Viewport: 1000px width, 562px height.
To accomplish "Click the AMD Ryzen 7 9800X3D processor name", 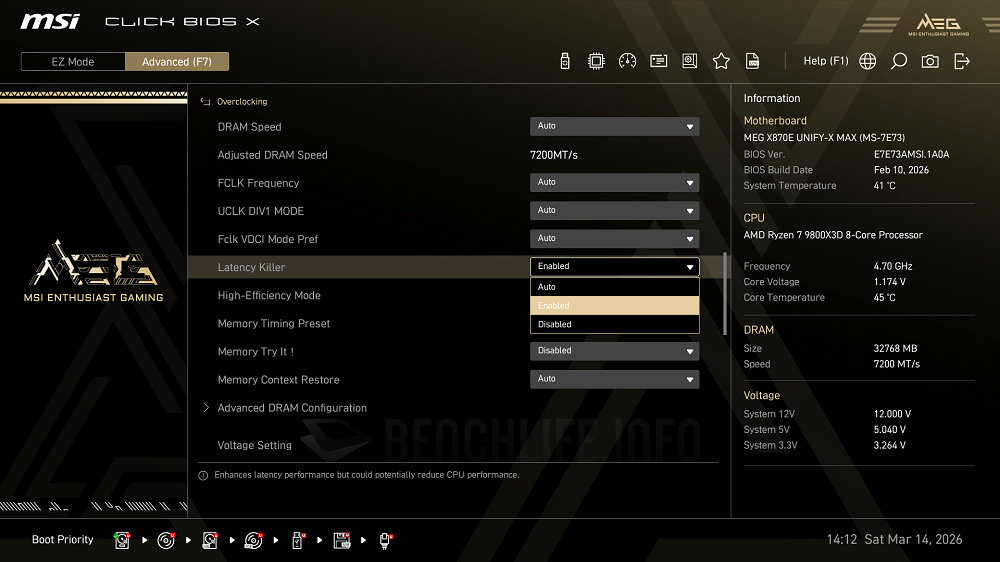I will pos(833,235).
